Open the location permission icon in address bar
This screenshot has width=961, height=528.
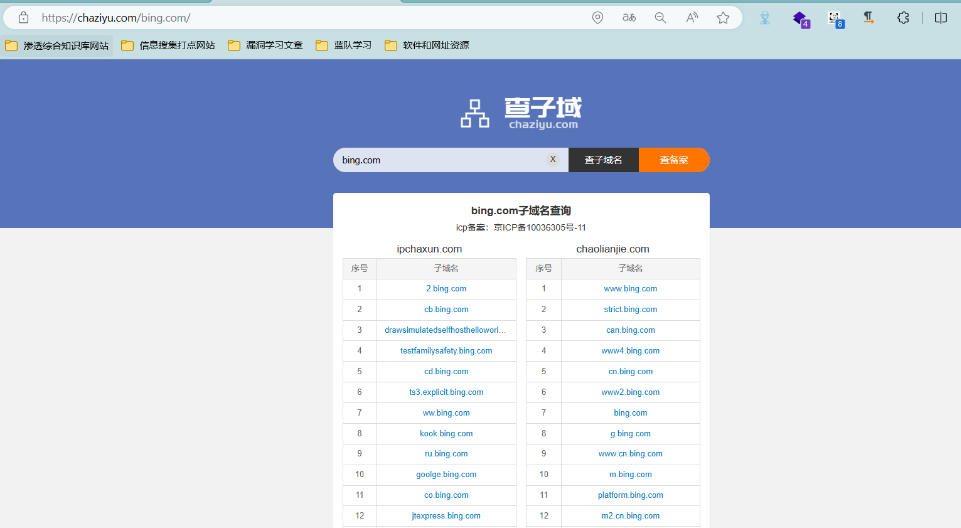pos(597,18)
